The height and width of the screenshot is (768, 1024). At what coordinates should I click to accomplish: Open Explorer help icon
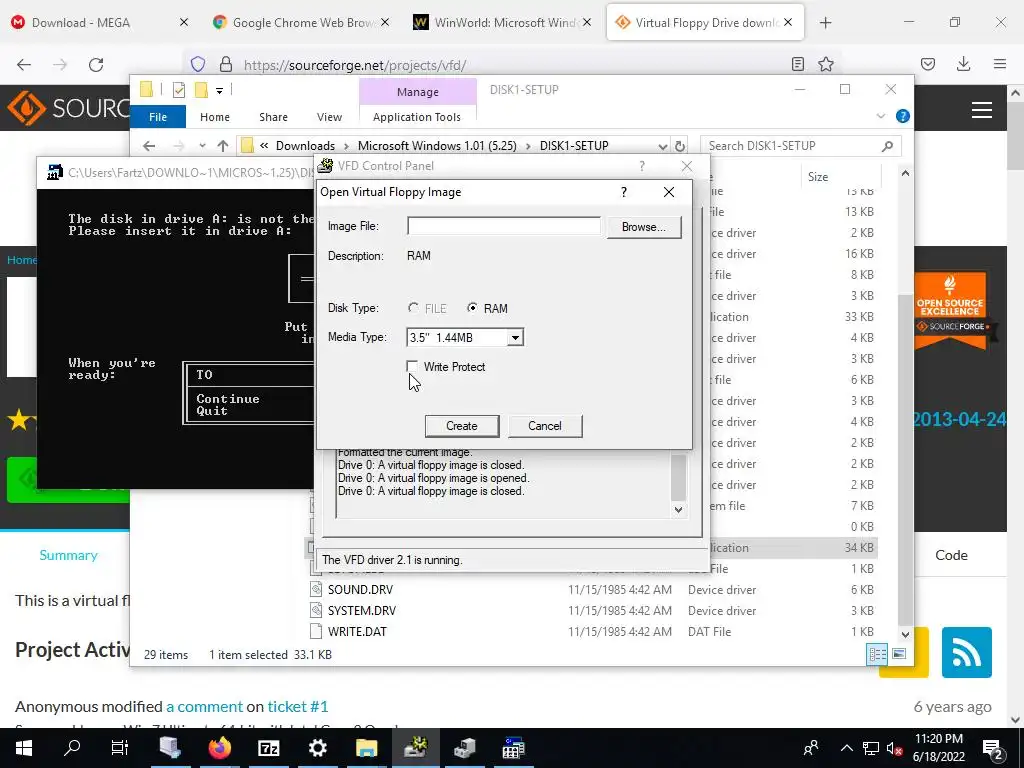[903, 116]
